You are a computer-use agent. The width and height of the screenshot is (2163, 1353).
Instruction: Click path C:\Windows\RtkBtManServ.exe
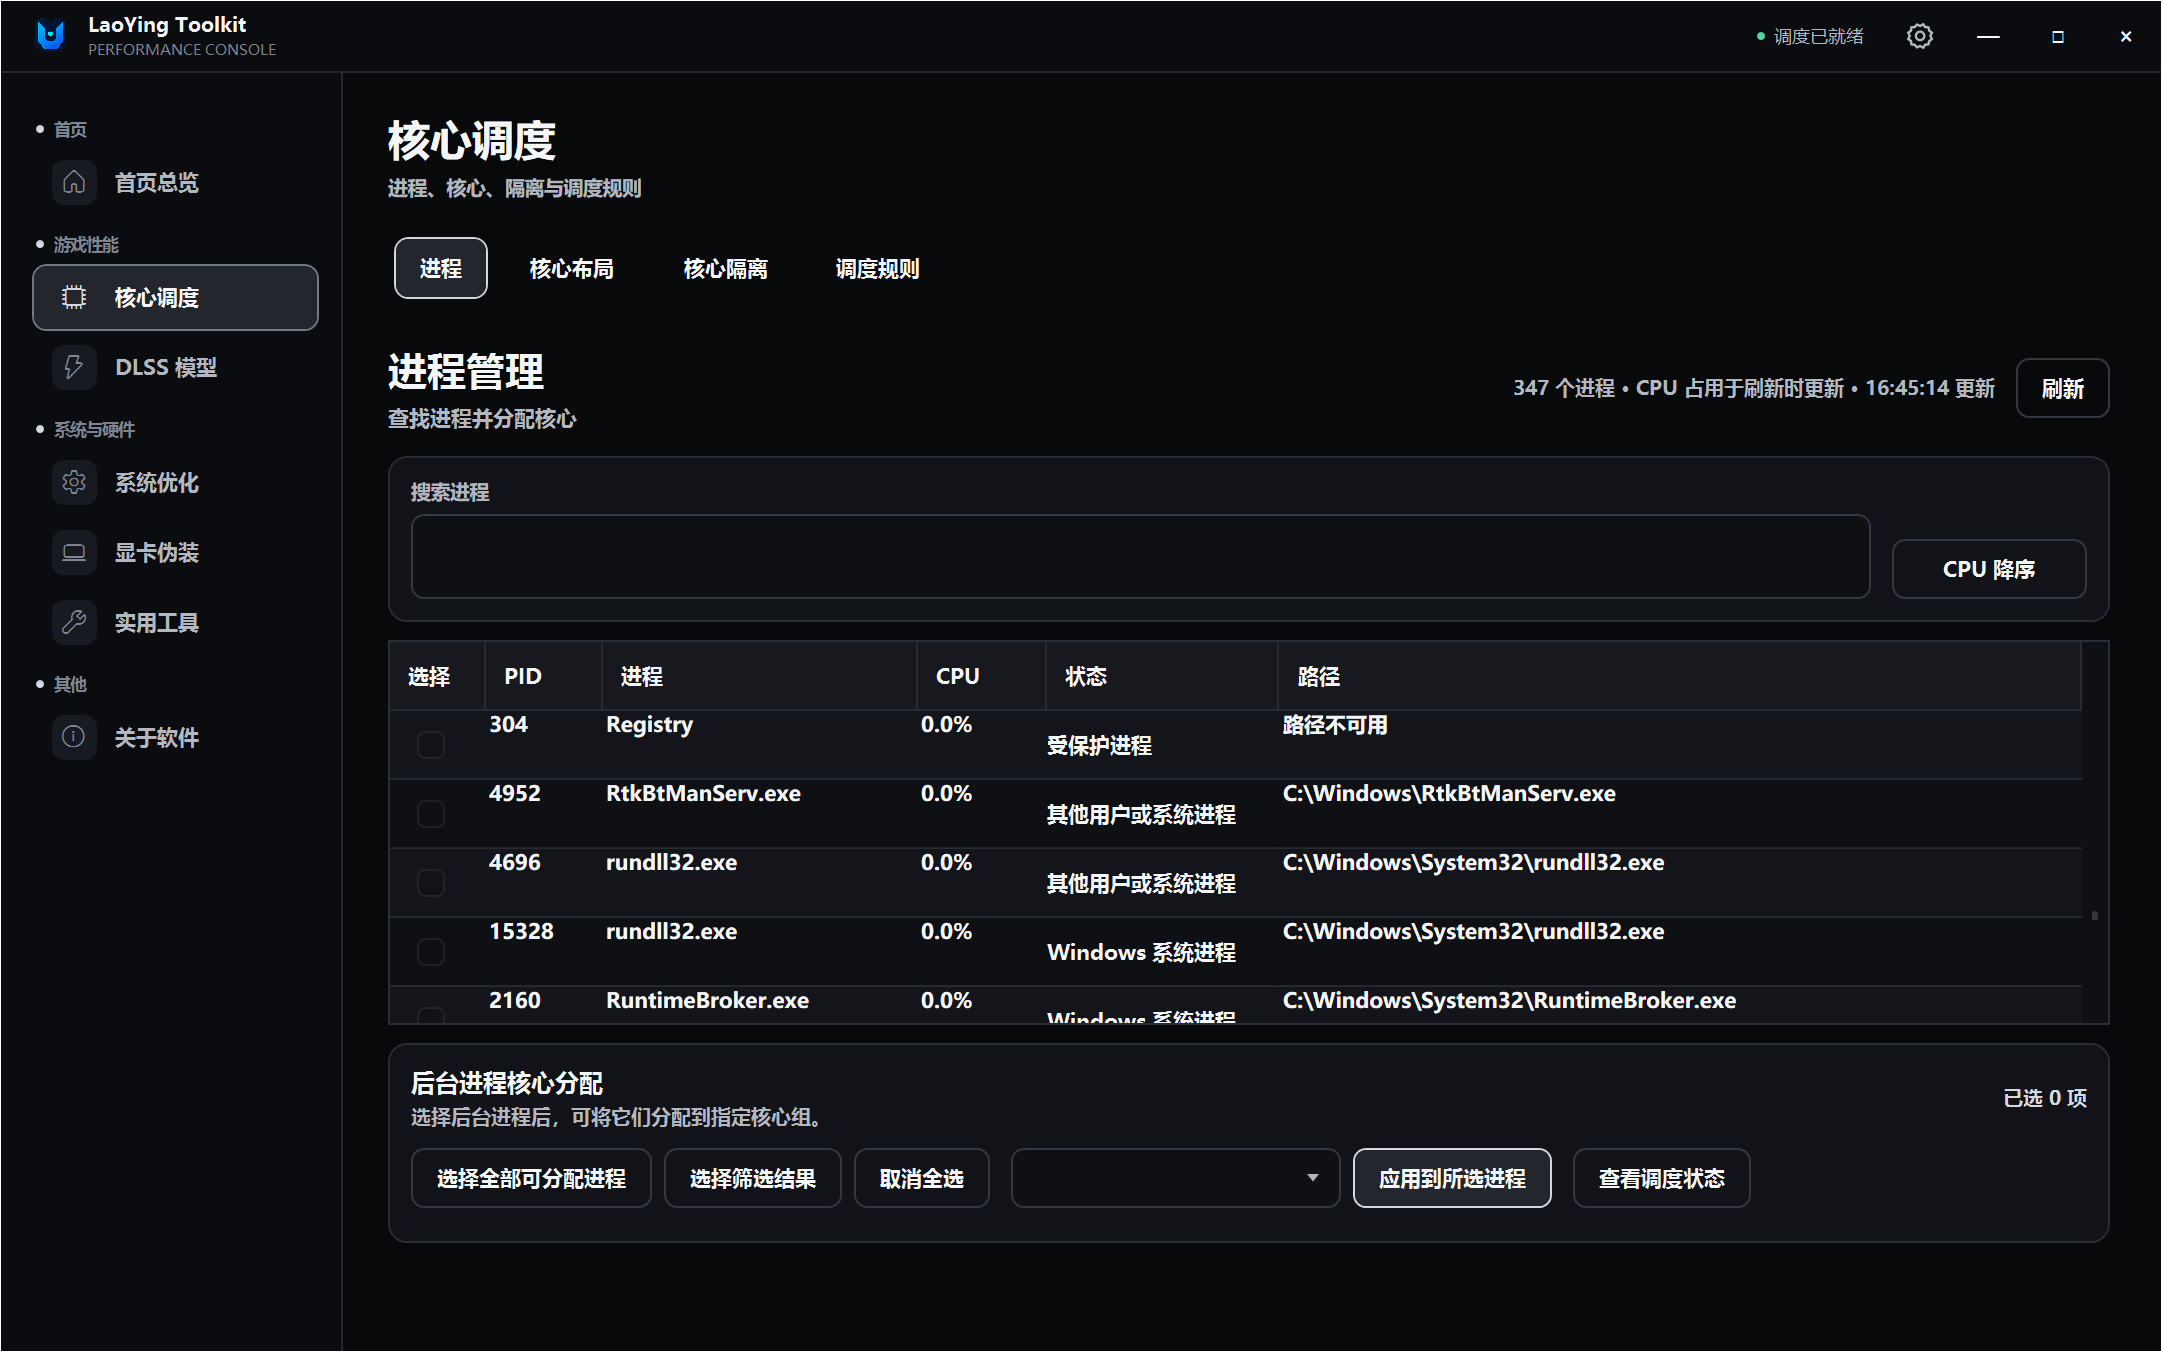[x=1449, y=793]
